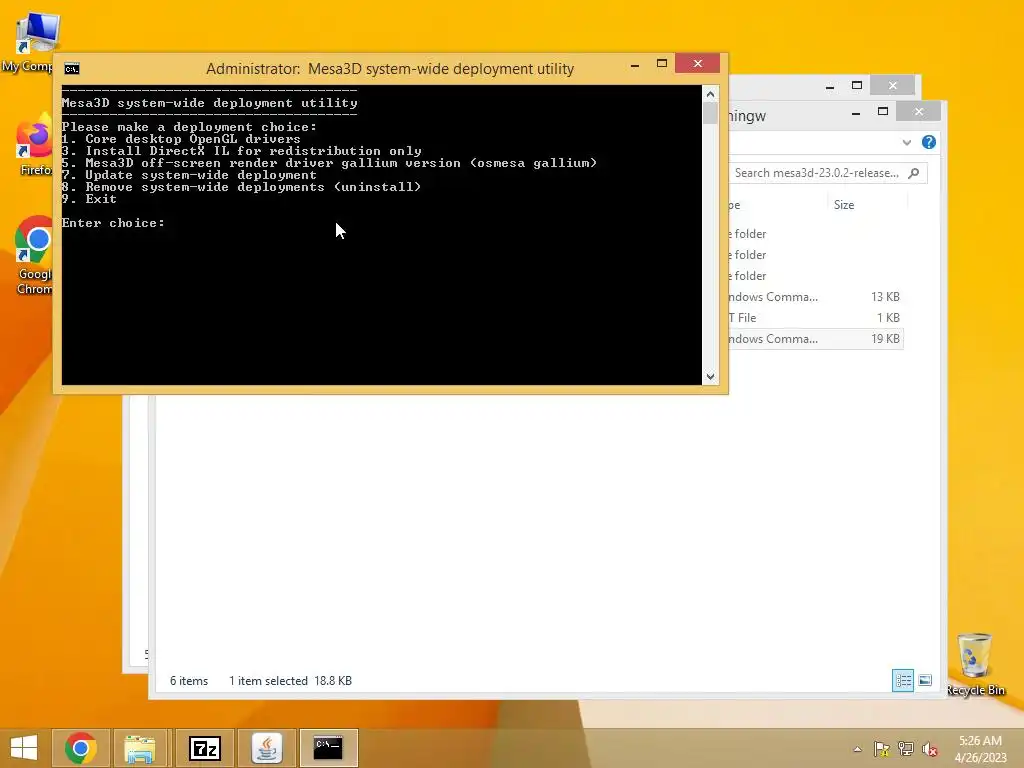
Task: Switch Explorer to details view icon
Action: point(903,680)
